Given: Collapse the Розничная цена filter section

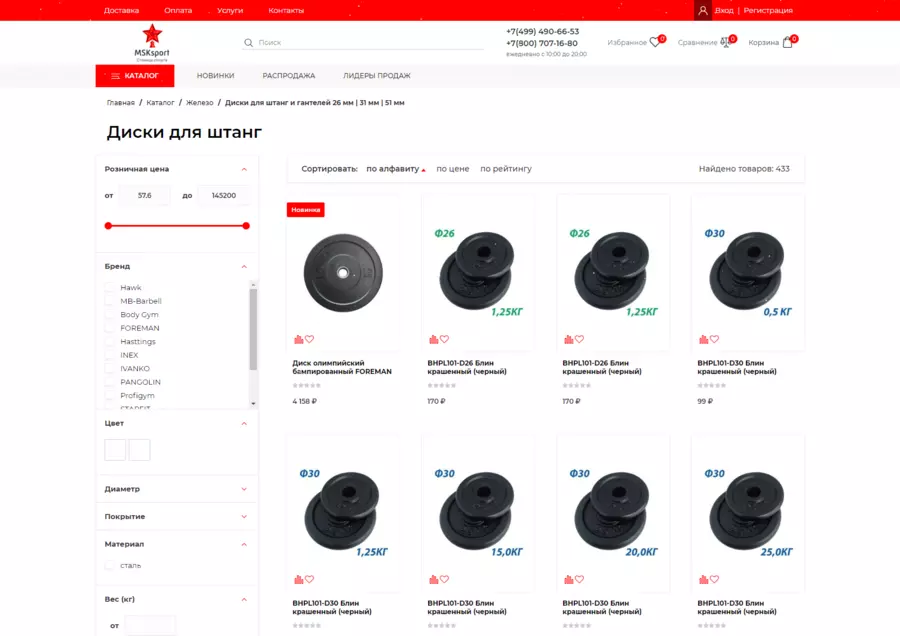Looking at the screenshot, I should (244, 169).
